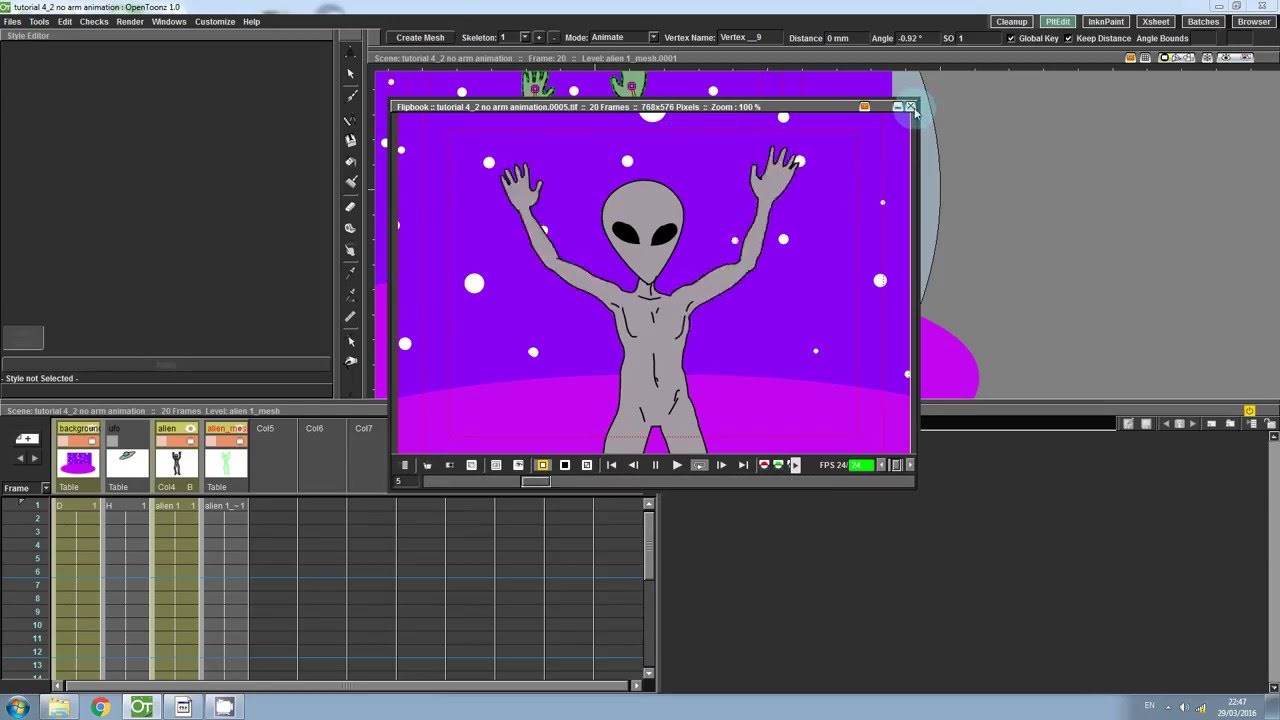Click the green FPS value field

tap(861, 465)
